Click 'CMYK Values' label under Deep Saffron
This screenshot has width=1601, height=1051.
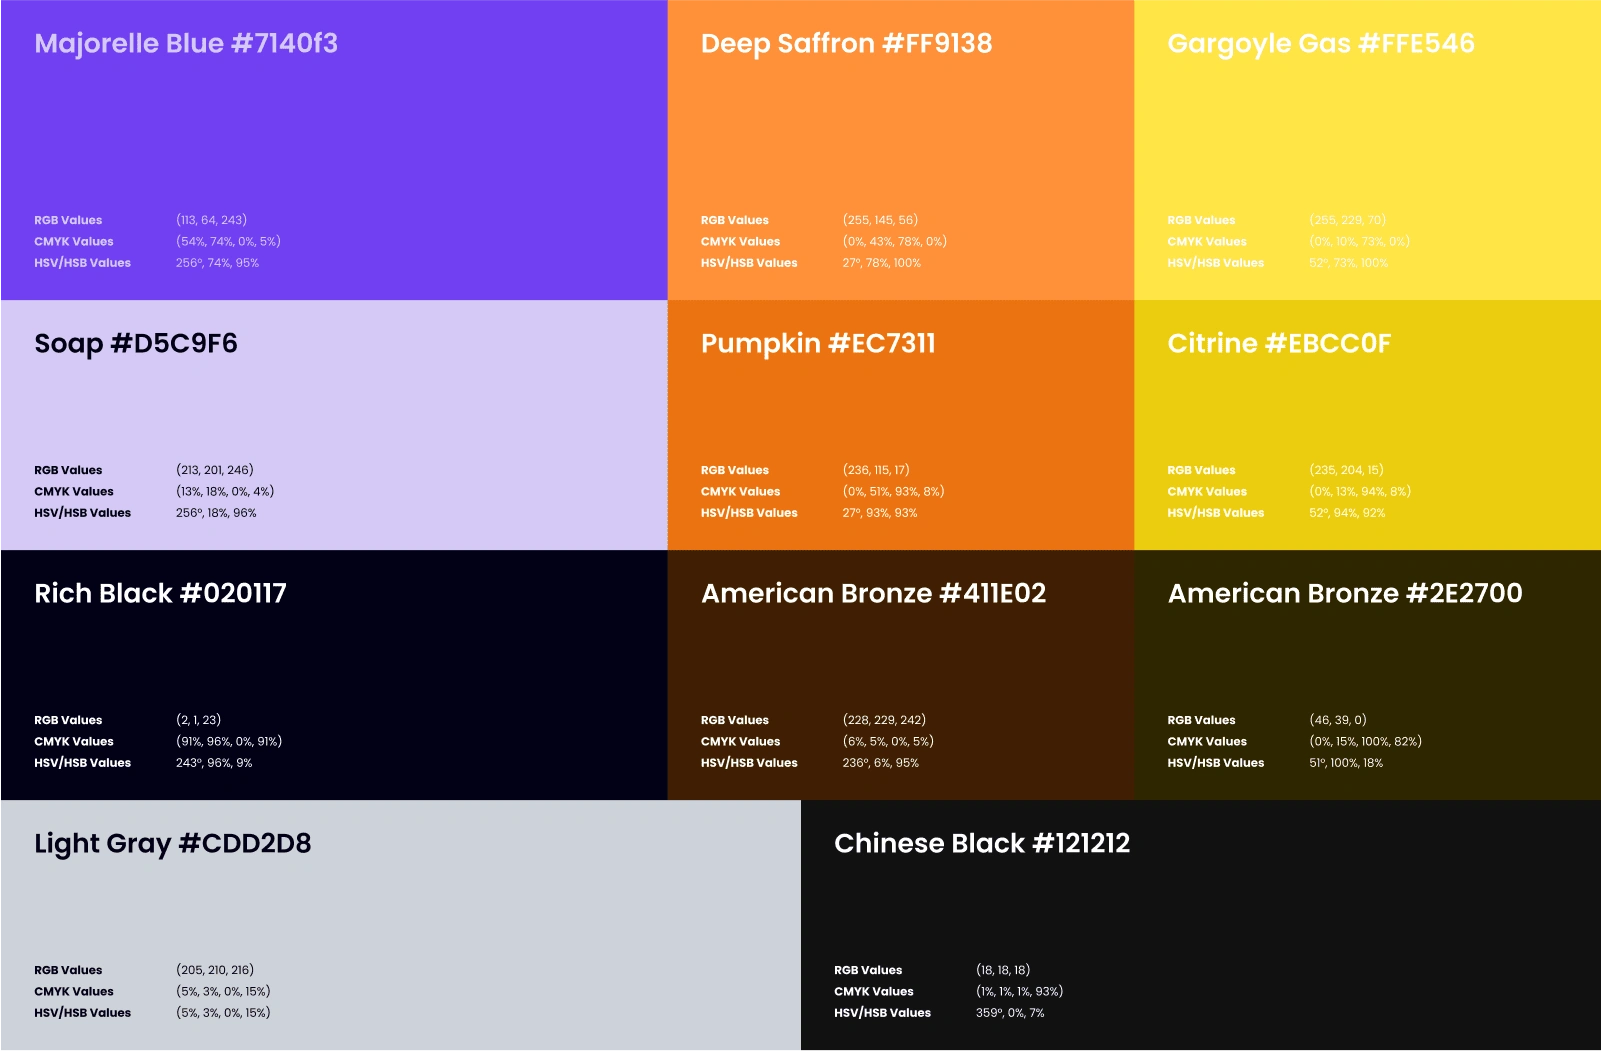(x=740, y=241)
